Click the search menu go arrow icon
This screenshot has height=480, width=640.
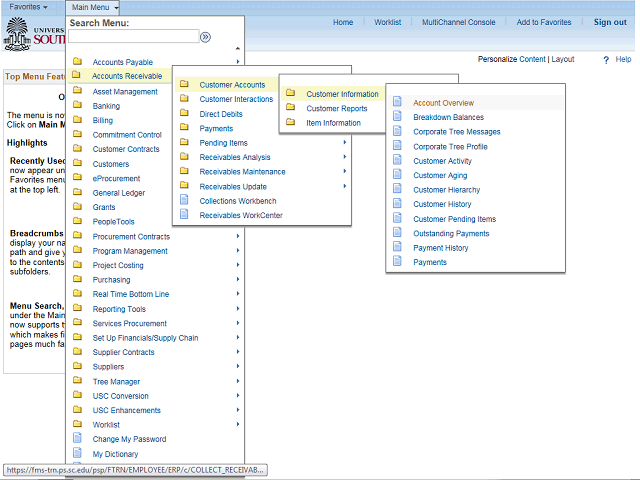click(x=205, y=37)
